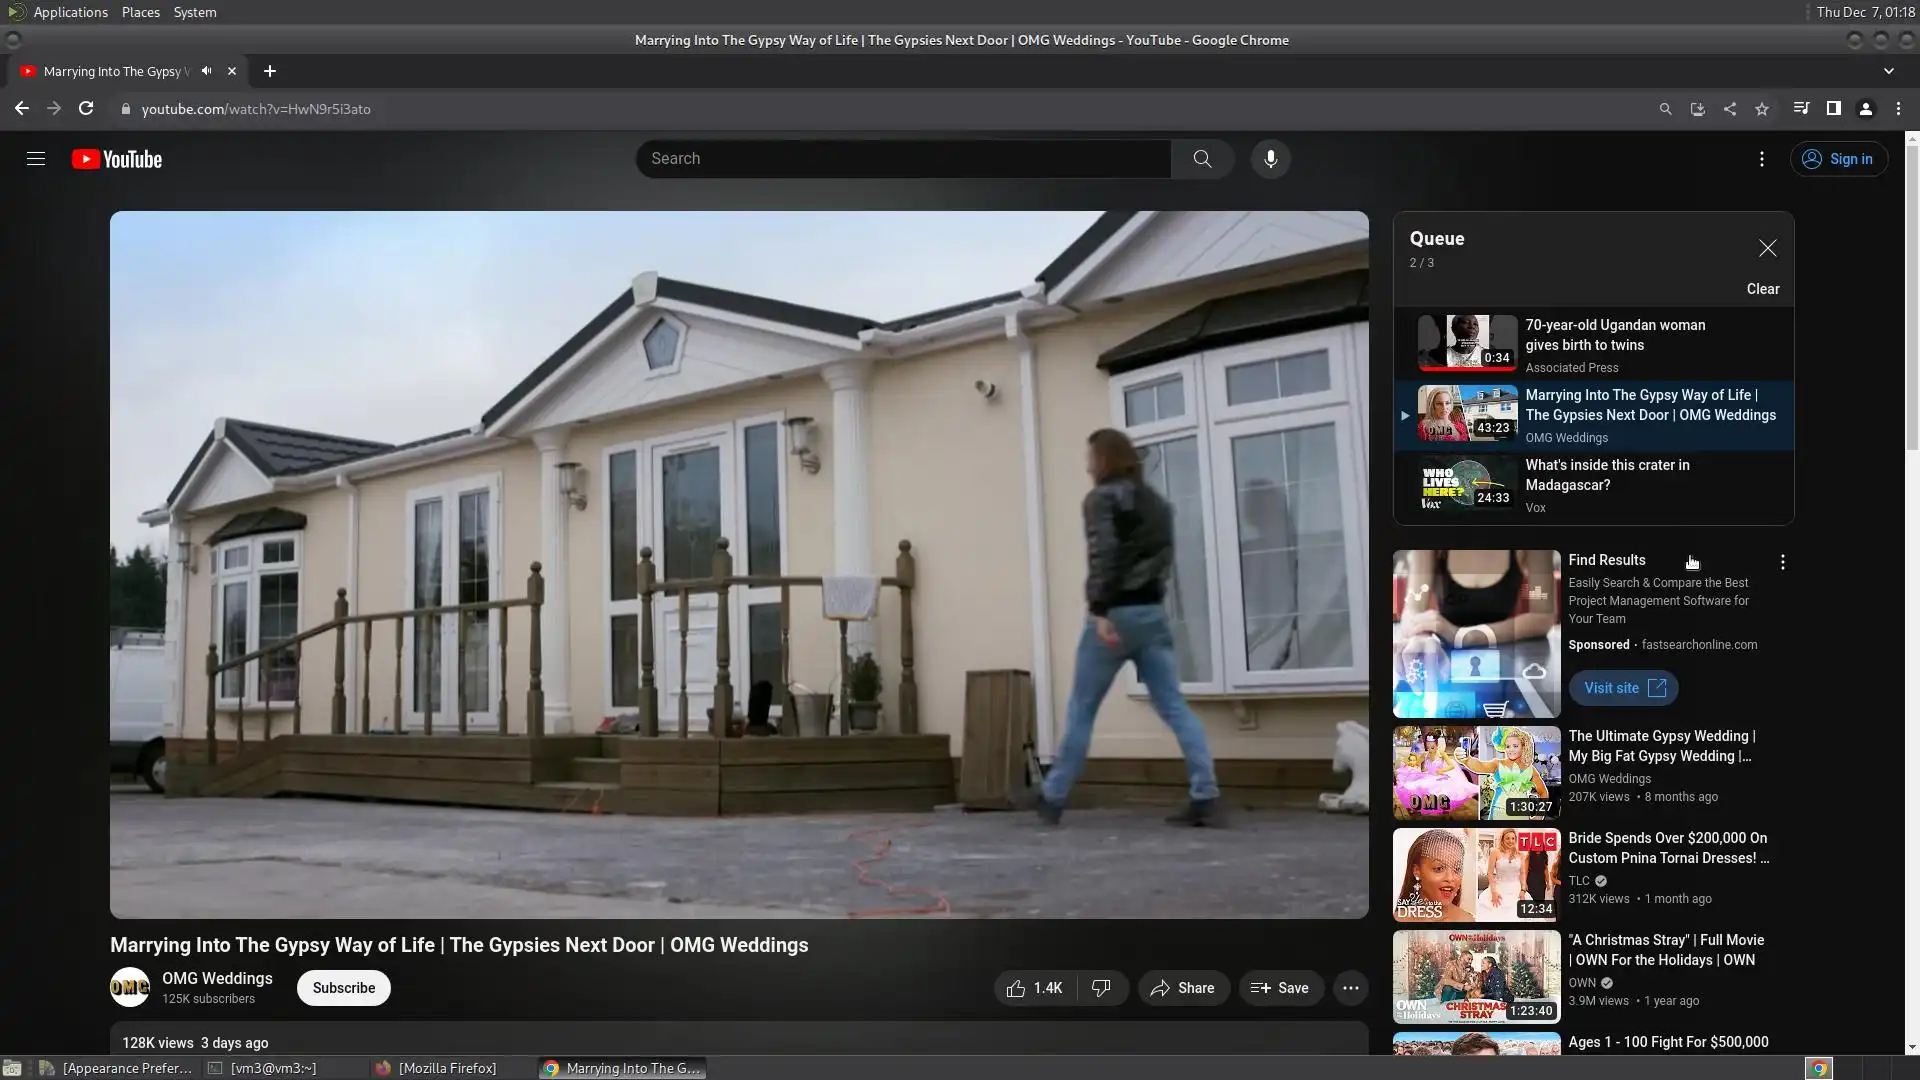Play the Madagascar crater queue video
The width and height of the screenshot is (1920, 1080).
coord(1606,475)
